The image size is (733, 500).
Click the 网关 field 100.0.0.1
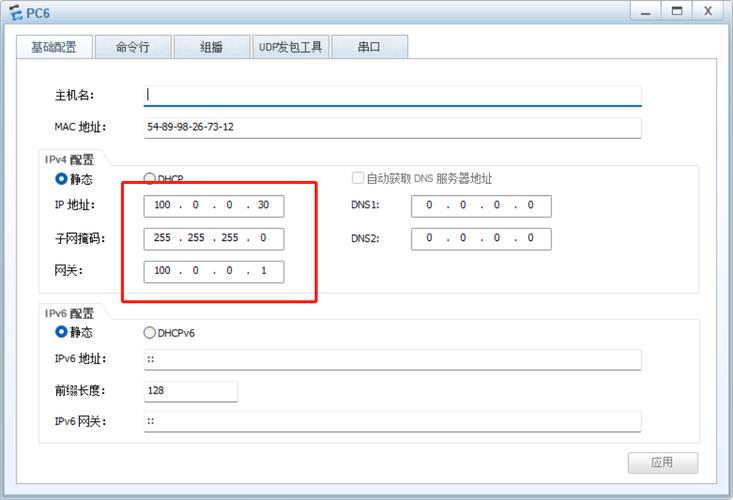tap(214, 271)
